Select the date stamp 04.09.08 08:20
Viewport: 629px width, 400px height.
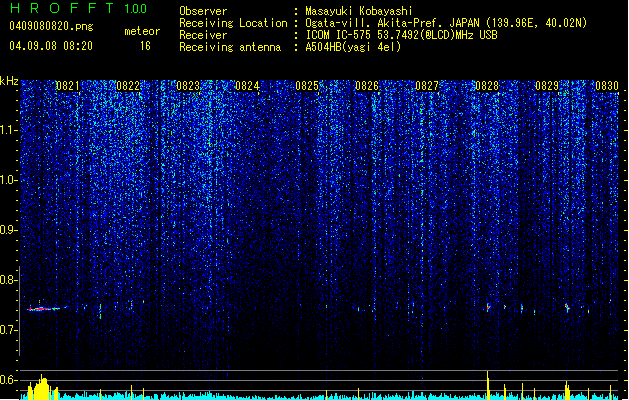[x=51, y=46]
